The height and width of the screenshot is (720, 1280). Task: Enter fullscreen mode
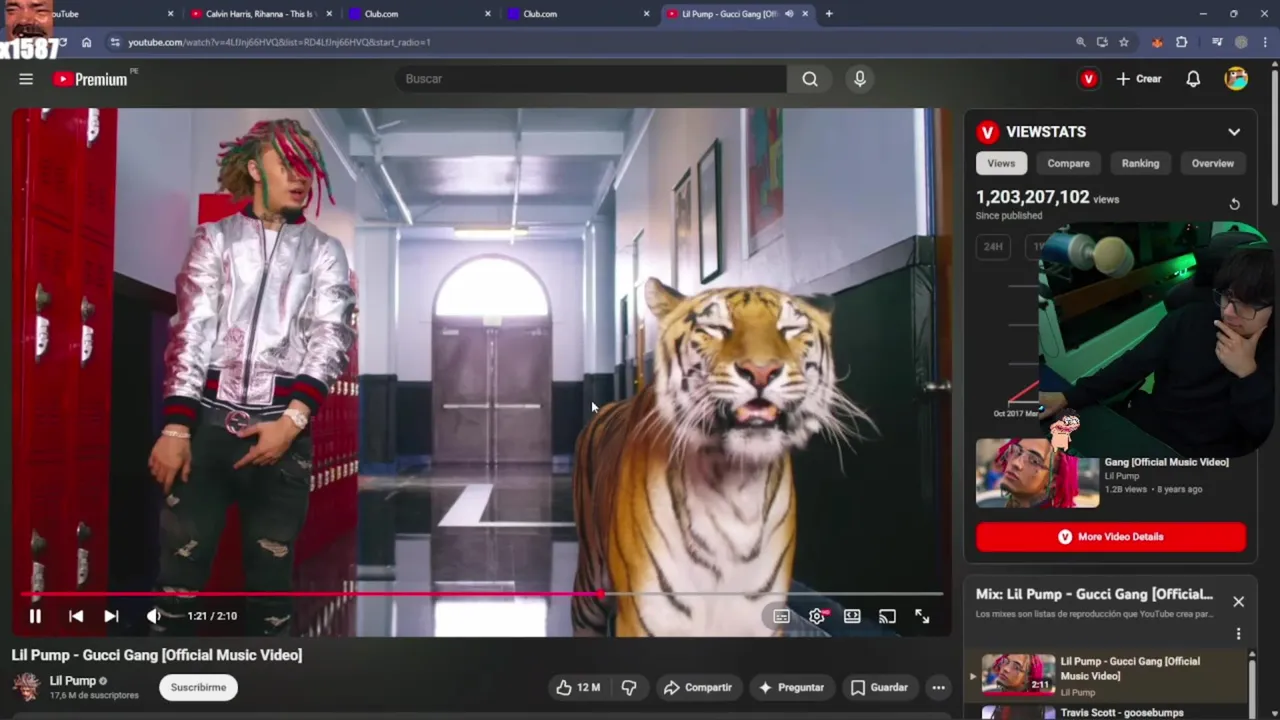coord(922,616)
